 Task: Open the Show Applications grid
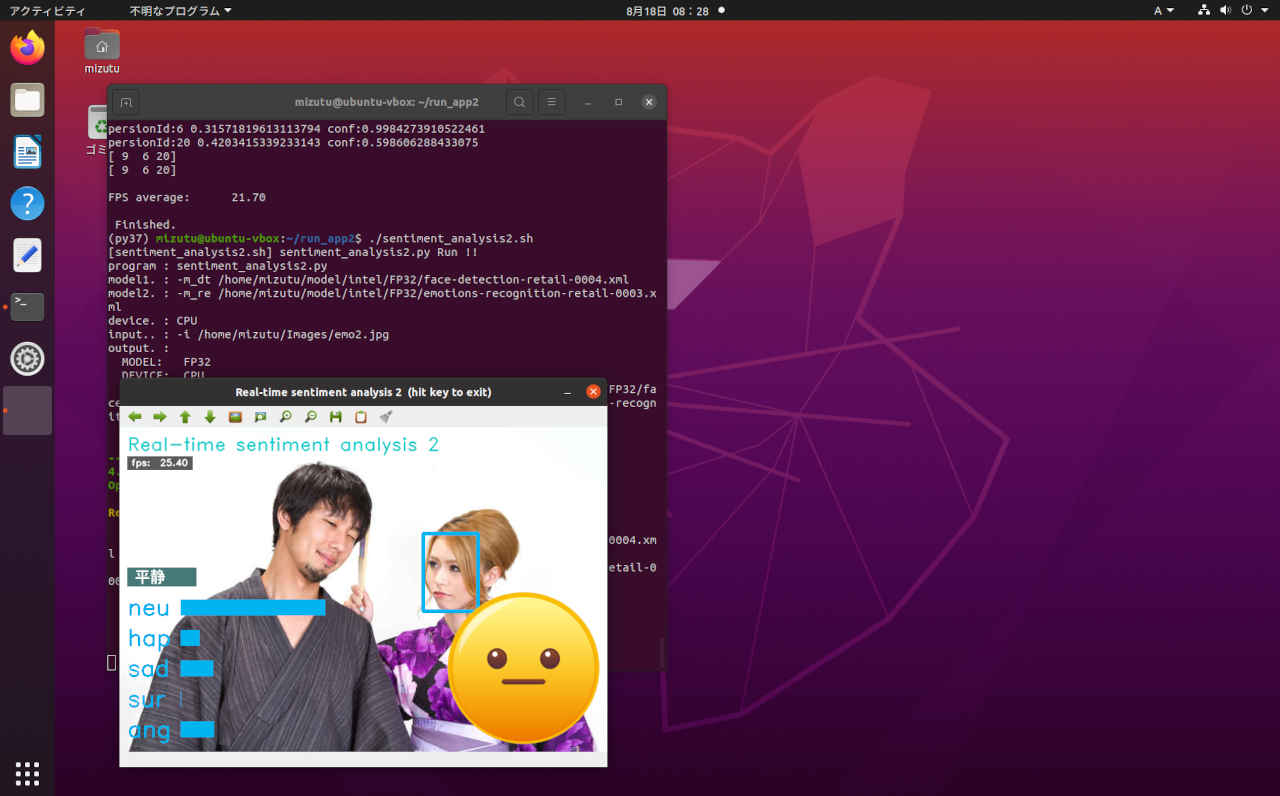[27, 773]
